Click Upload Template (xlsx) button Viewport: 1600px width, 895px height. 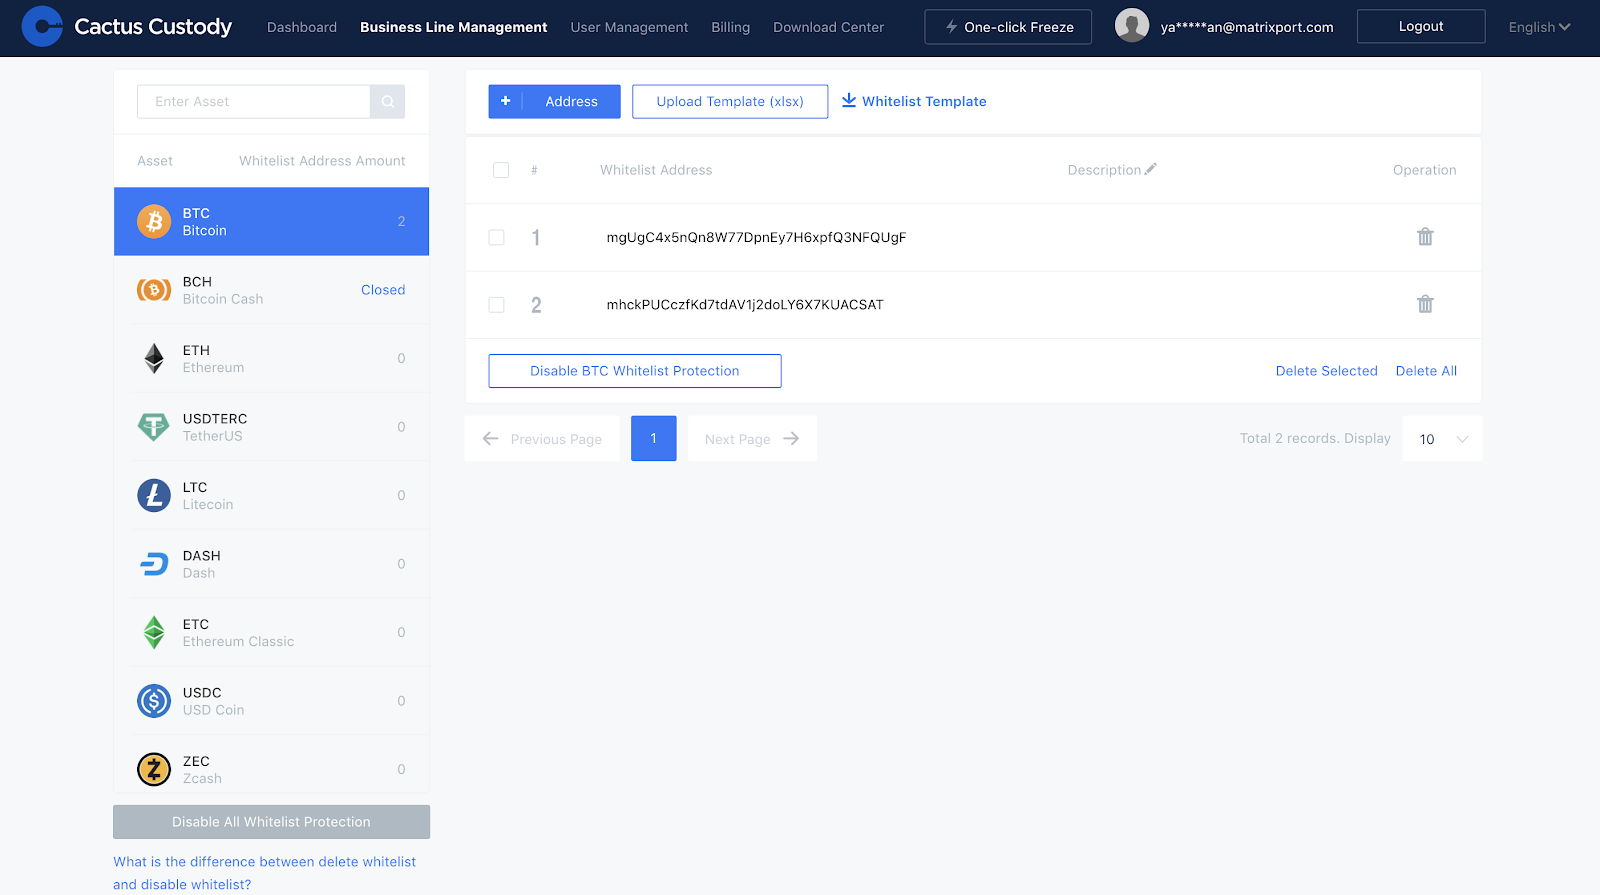point(730,101)
